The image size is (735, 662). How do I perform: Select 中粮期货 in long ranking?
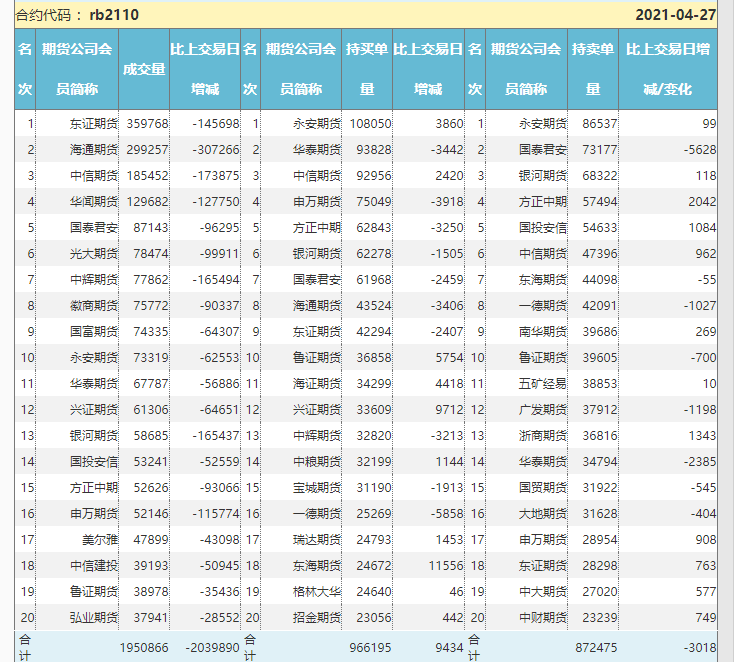(x=317, y=462)
